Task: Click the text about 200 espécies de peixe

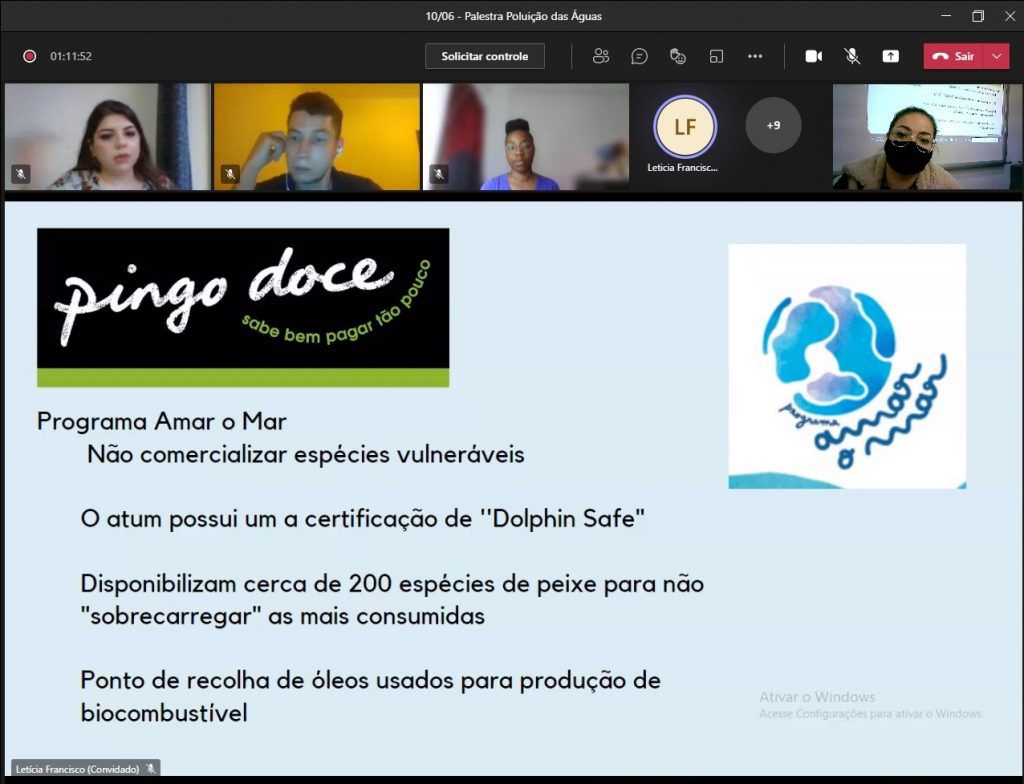Action: coord(392,600)
